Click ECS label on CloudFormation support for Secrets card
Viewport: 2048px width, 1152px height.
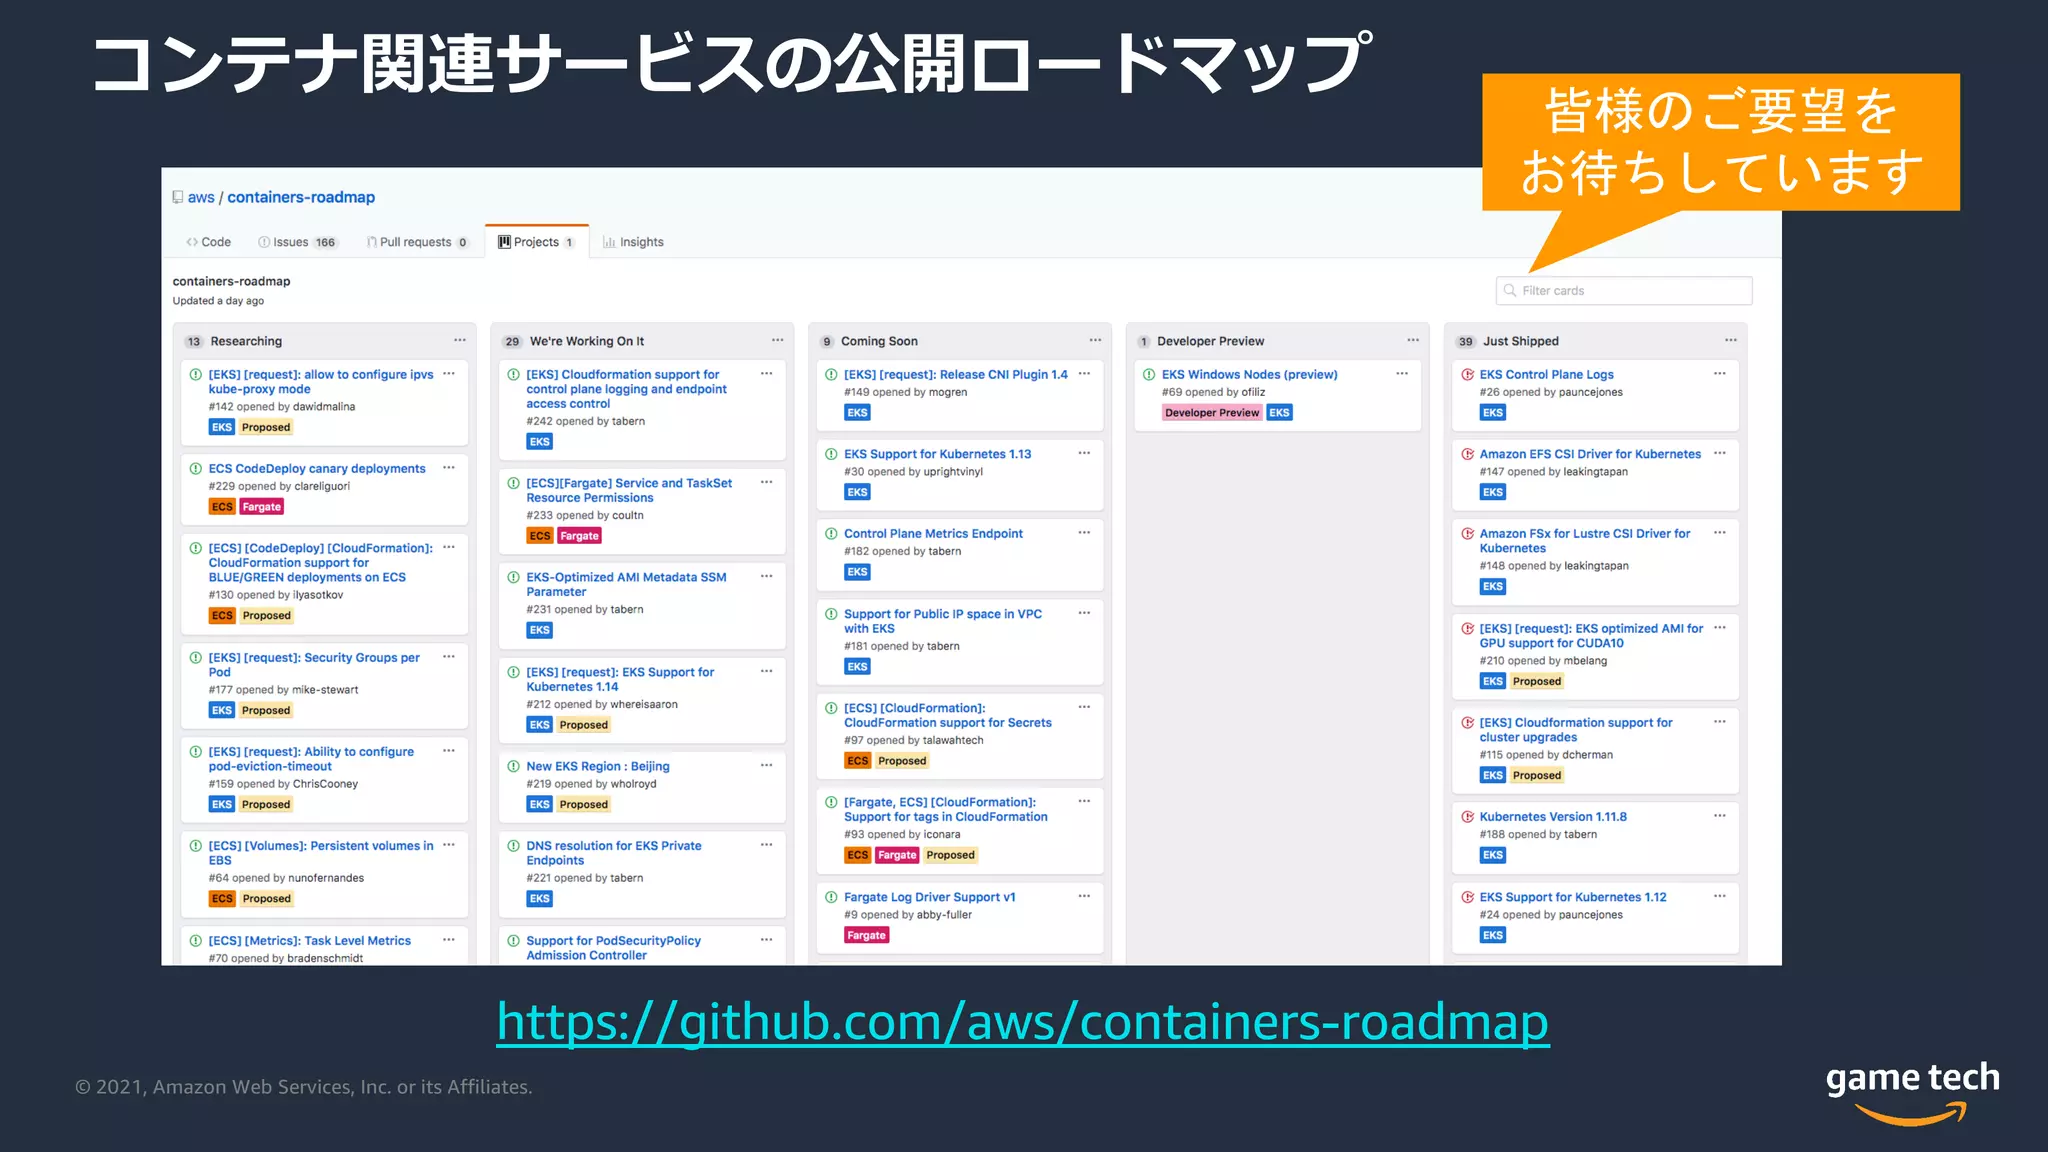click(858, 761)
